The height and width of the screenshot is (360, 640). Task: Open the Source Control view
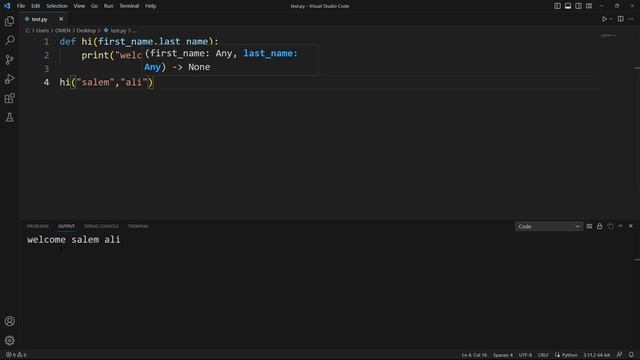[x=9, y=60]
